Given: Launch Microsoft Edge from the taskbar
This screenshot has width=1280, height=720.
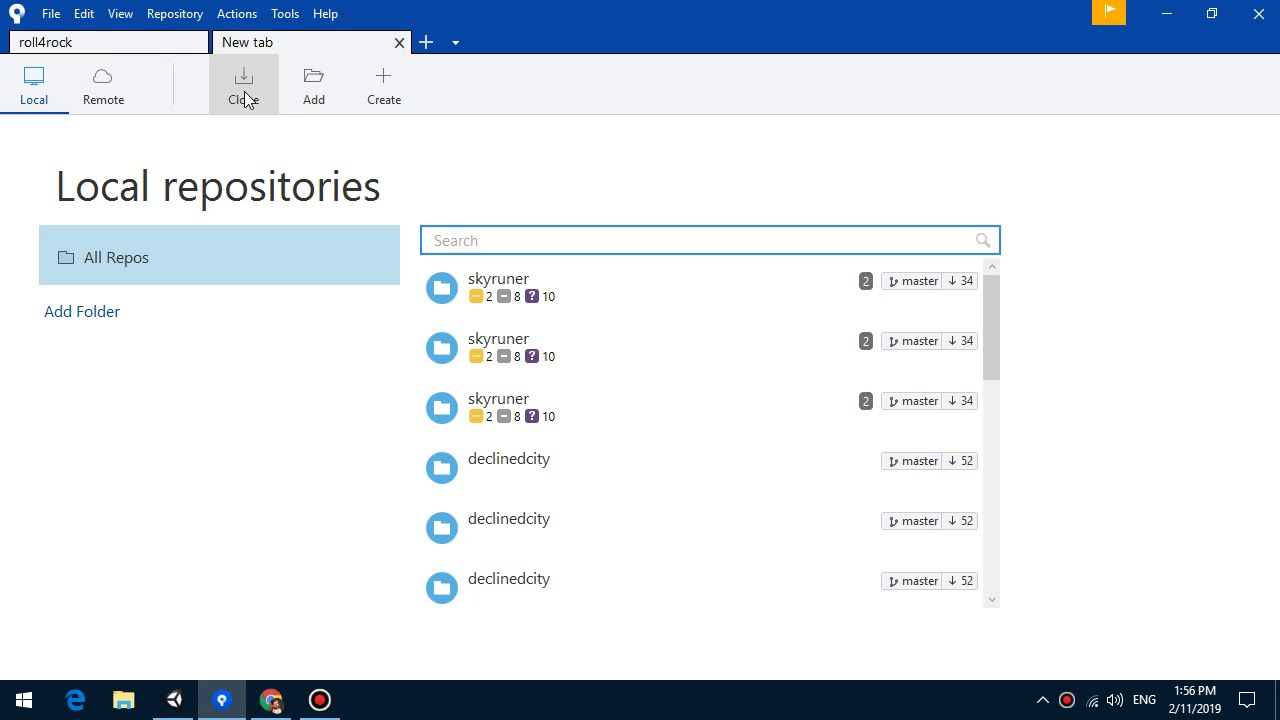Looking at the screenshot, I should tap(75, 700).
